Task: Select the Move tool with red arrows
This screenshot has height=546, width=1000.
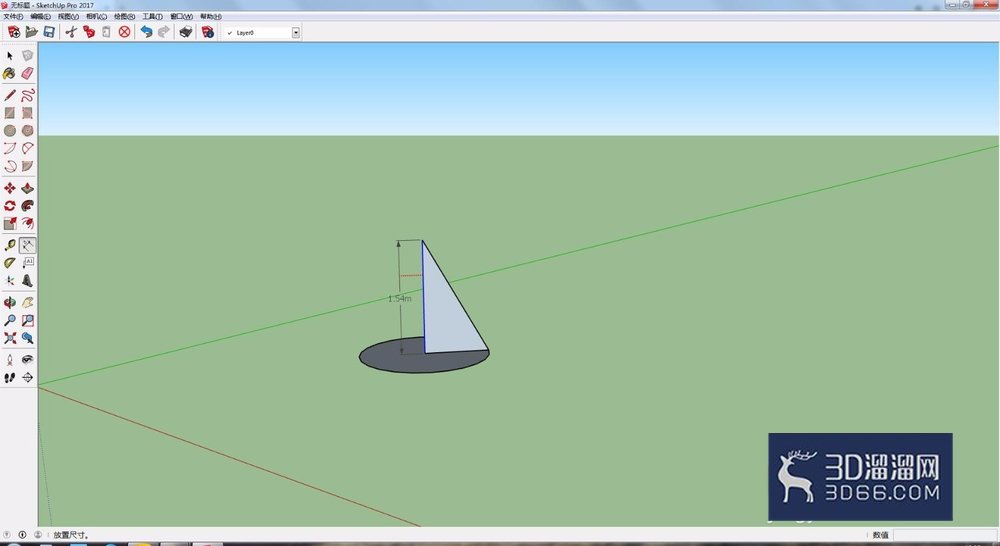Action: click(x=10, y=188)
